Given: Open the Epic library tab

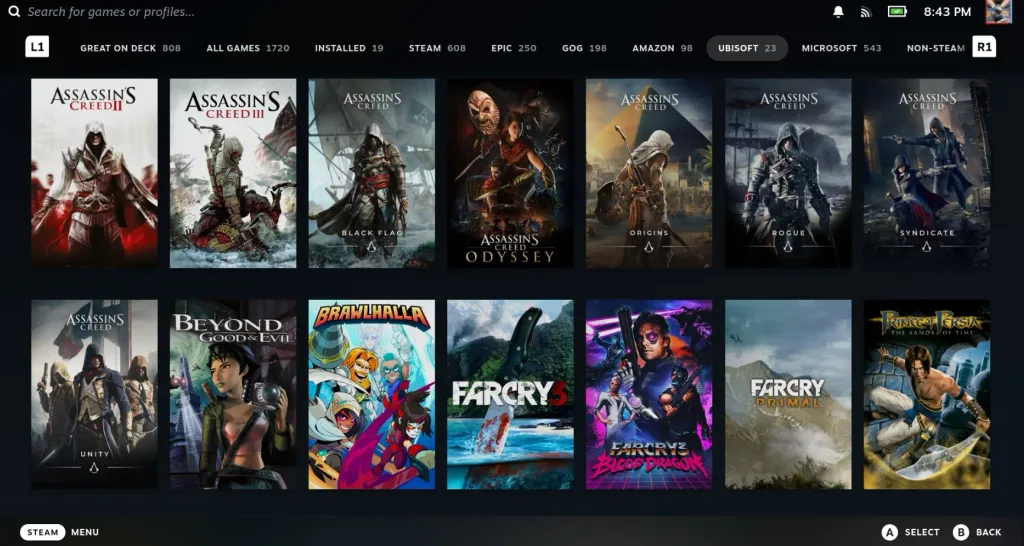Looking at the screenshot, I should [x=513, y=48].
